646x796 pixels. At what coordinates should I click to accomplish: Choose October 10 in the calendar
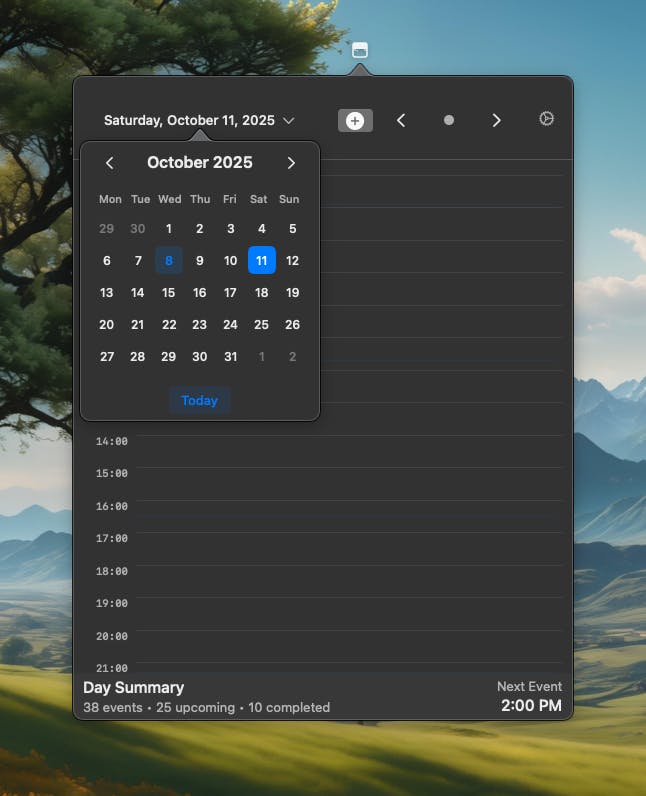click(x=230, y=260)
